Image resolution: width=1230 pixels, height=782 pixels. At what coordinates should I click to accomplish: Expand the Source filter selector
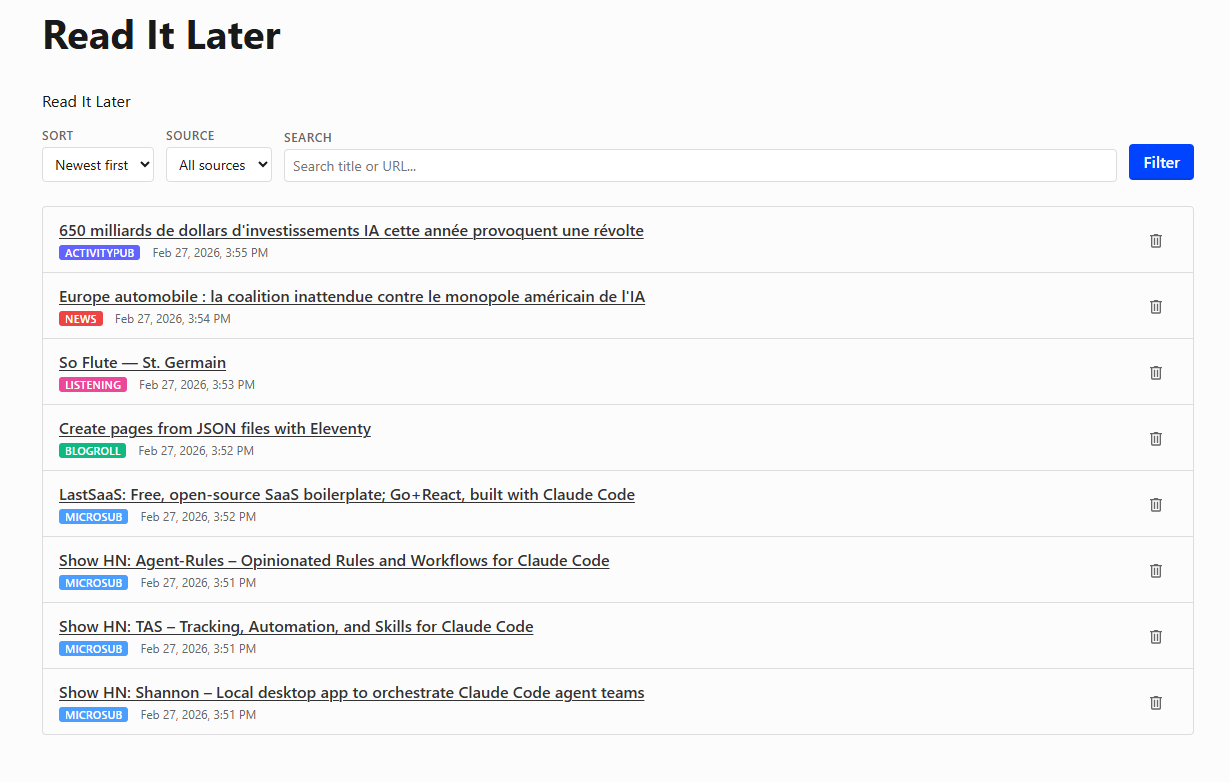coord(218,164)
